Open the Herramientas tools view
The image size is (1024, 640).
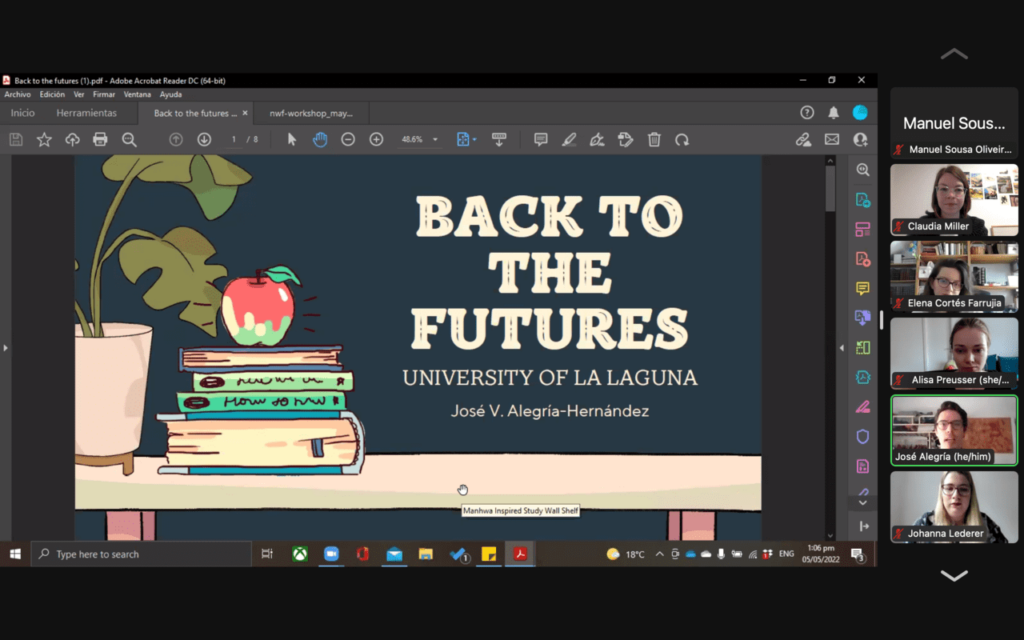[86, 113]
